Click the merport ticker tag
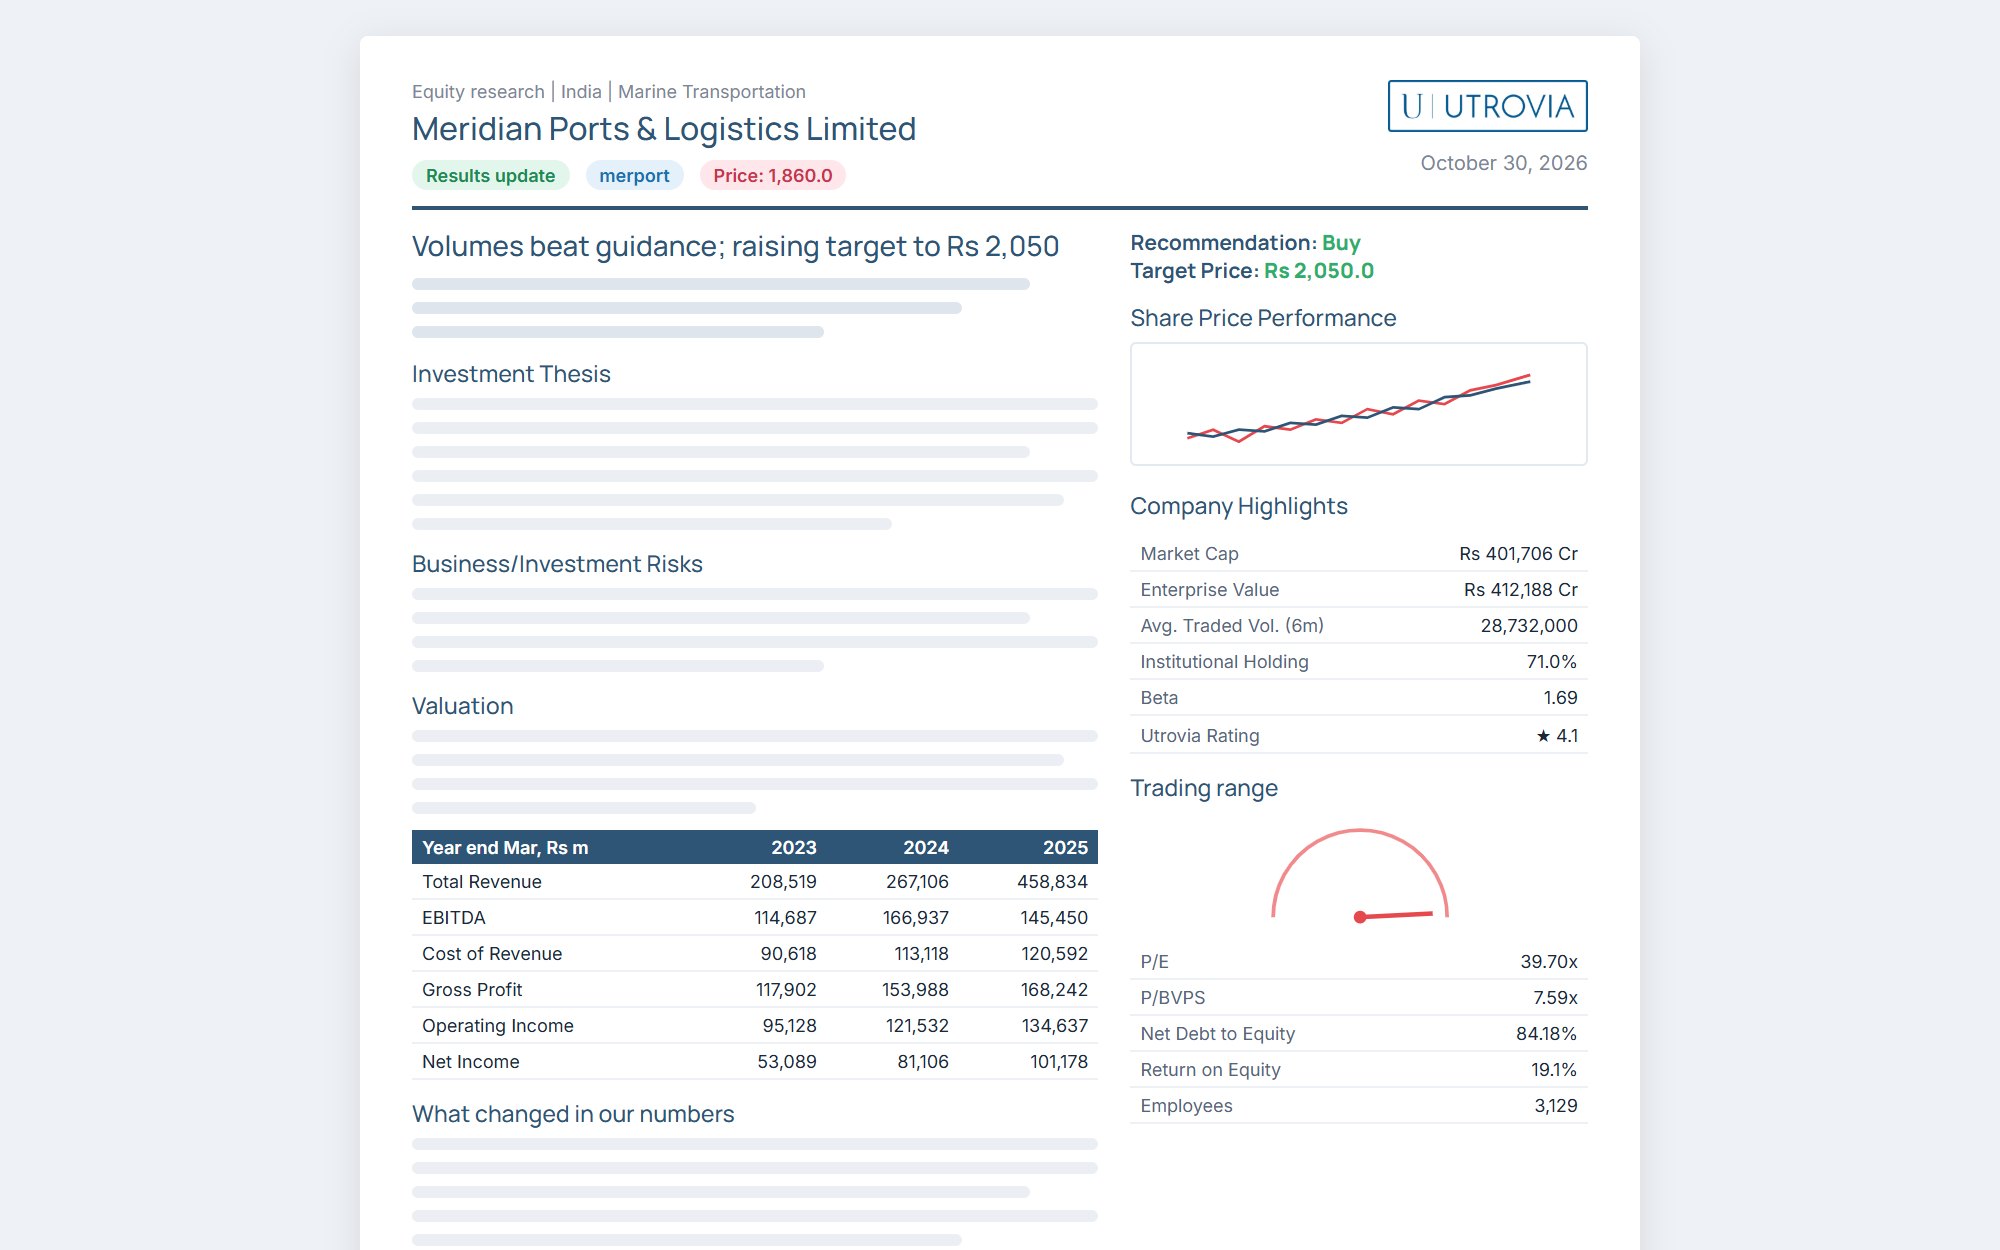Viewport: 2000px width, 1250px height. point(634,175)
